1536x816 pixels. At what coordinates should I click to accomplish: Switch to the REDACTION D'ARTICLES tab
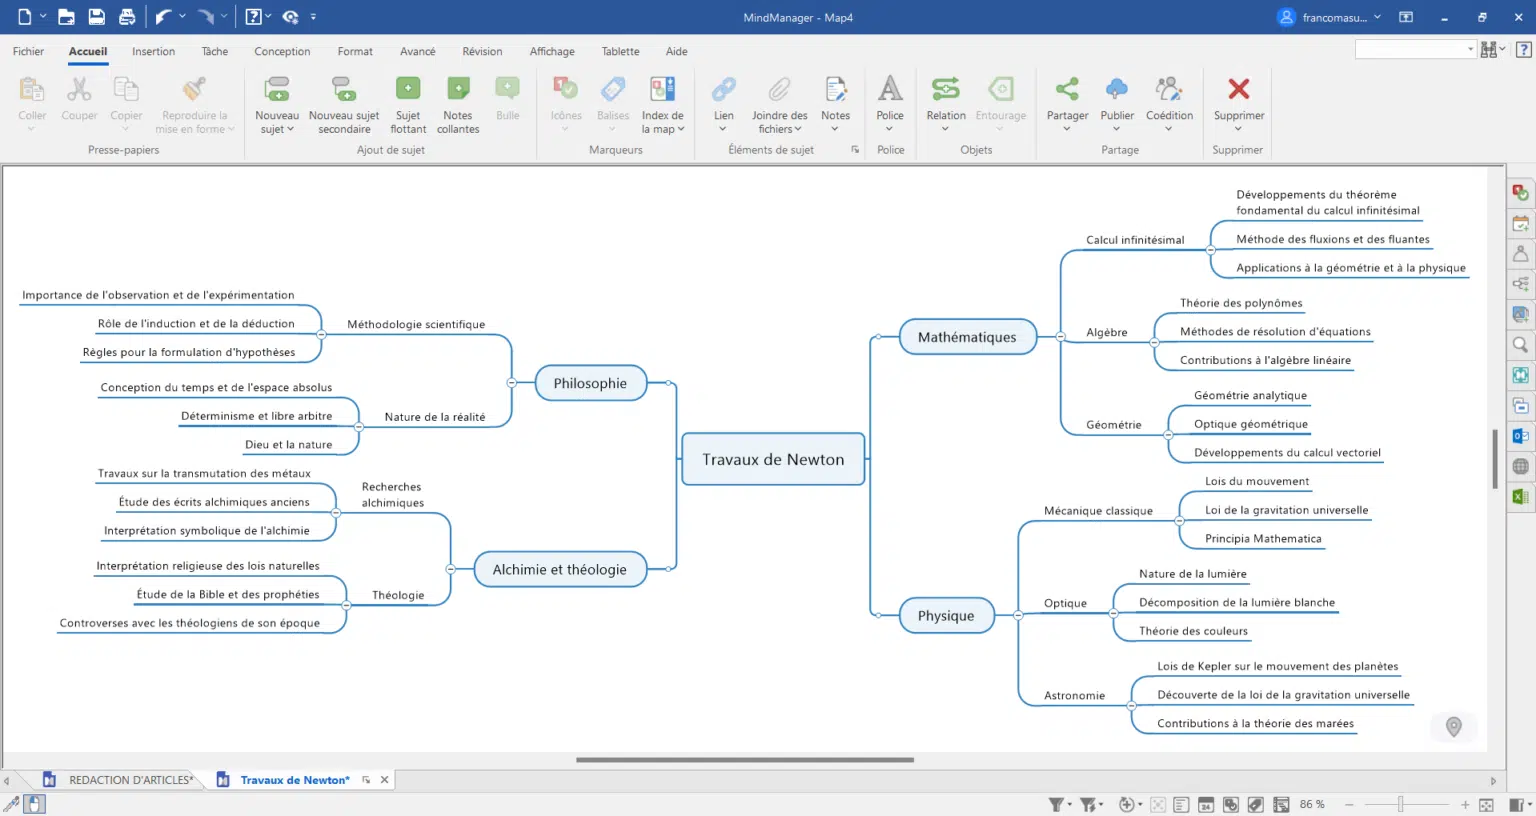[x=130, y=780]
